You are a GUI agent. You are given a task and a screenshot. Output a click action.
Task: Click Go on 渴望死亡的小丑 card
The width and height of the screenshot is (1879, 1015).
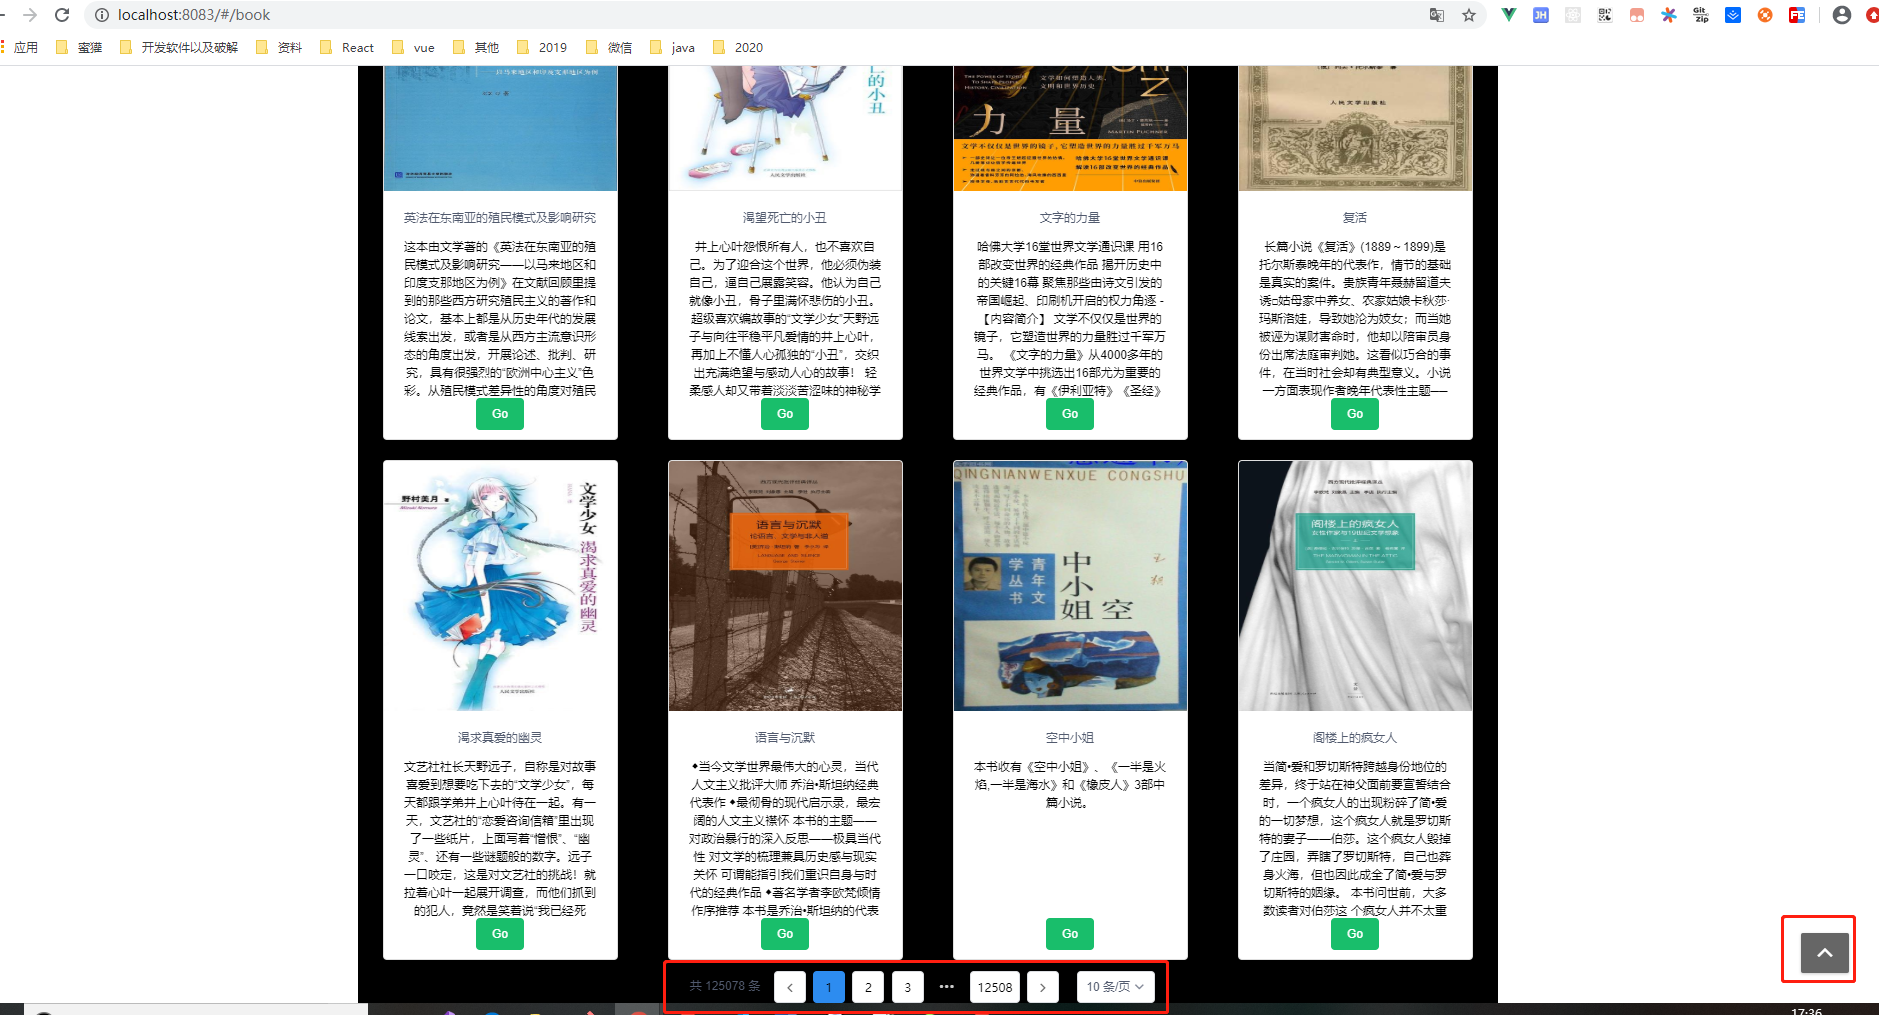(x=785, y=414)
